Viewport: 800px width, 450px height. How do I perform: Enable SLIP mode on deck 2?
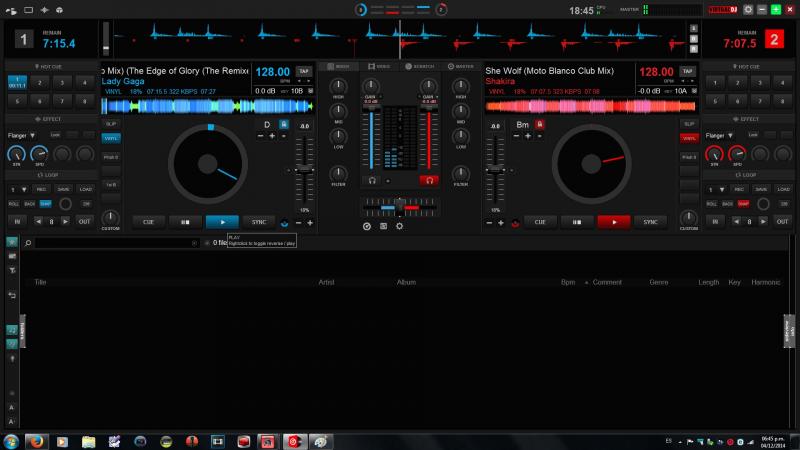click(689, 124)
